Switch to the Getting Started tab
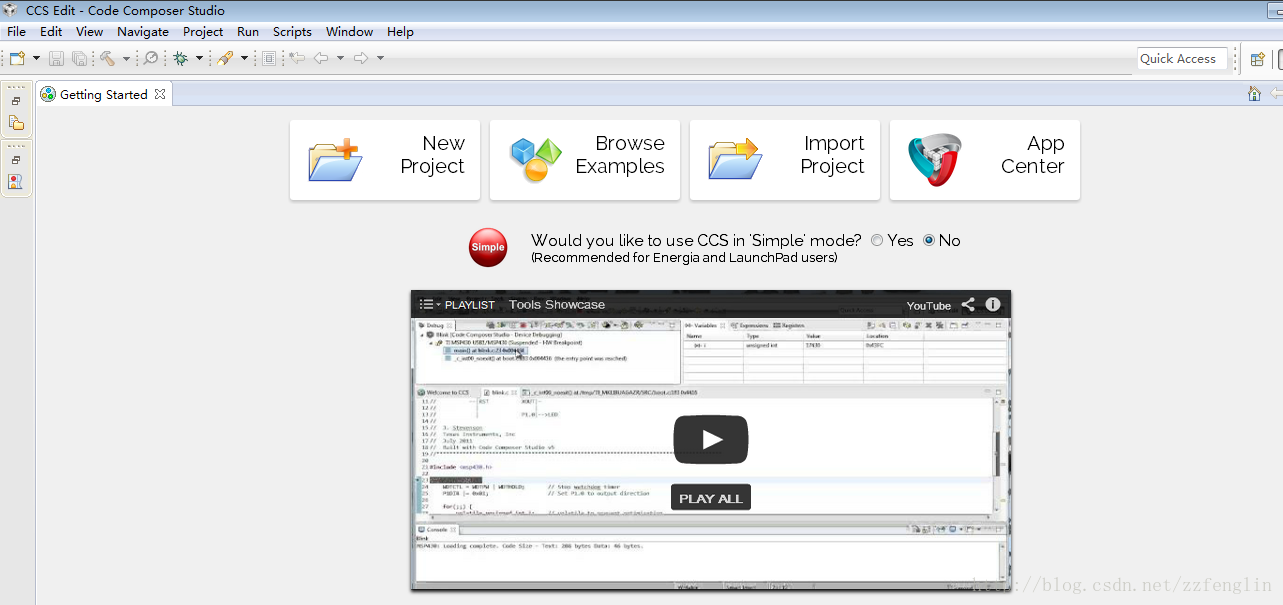Screen dimensions: 1283x605 tap(104, 95)
